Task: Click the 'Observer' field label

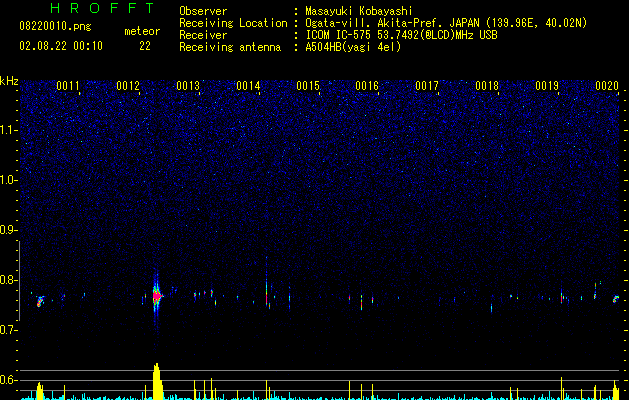Action: click(x=203, y=11)
